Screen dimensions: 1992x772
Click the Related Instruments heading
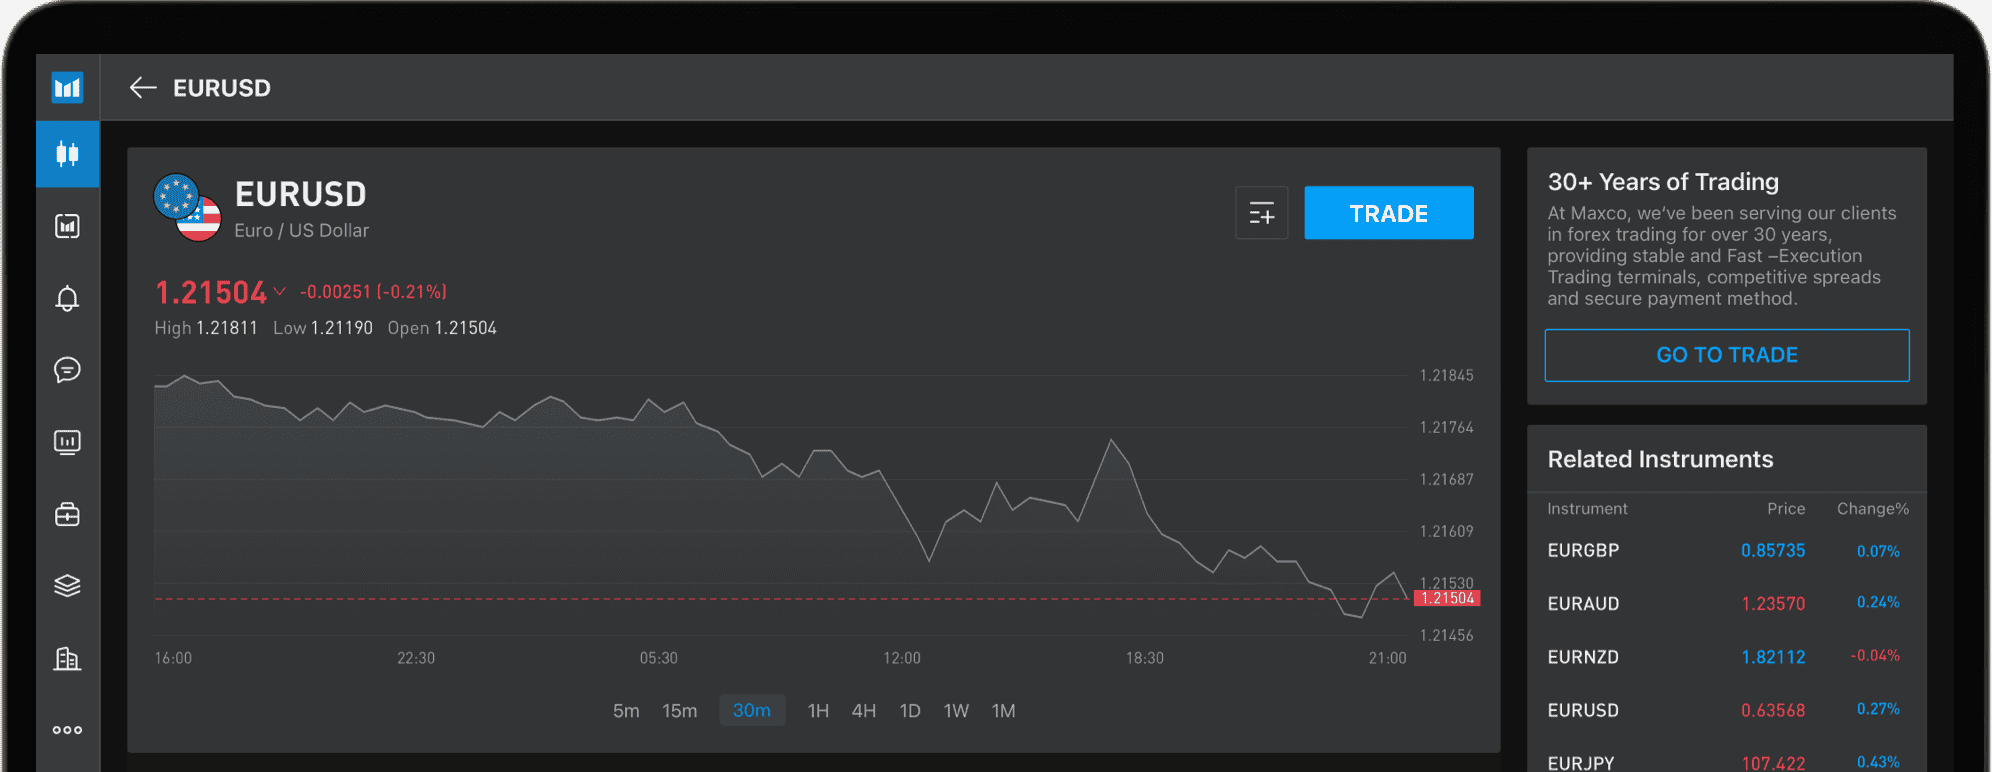[x=1660, y=459]
